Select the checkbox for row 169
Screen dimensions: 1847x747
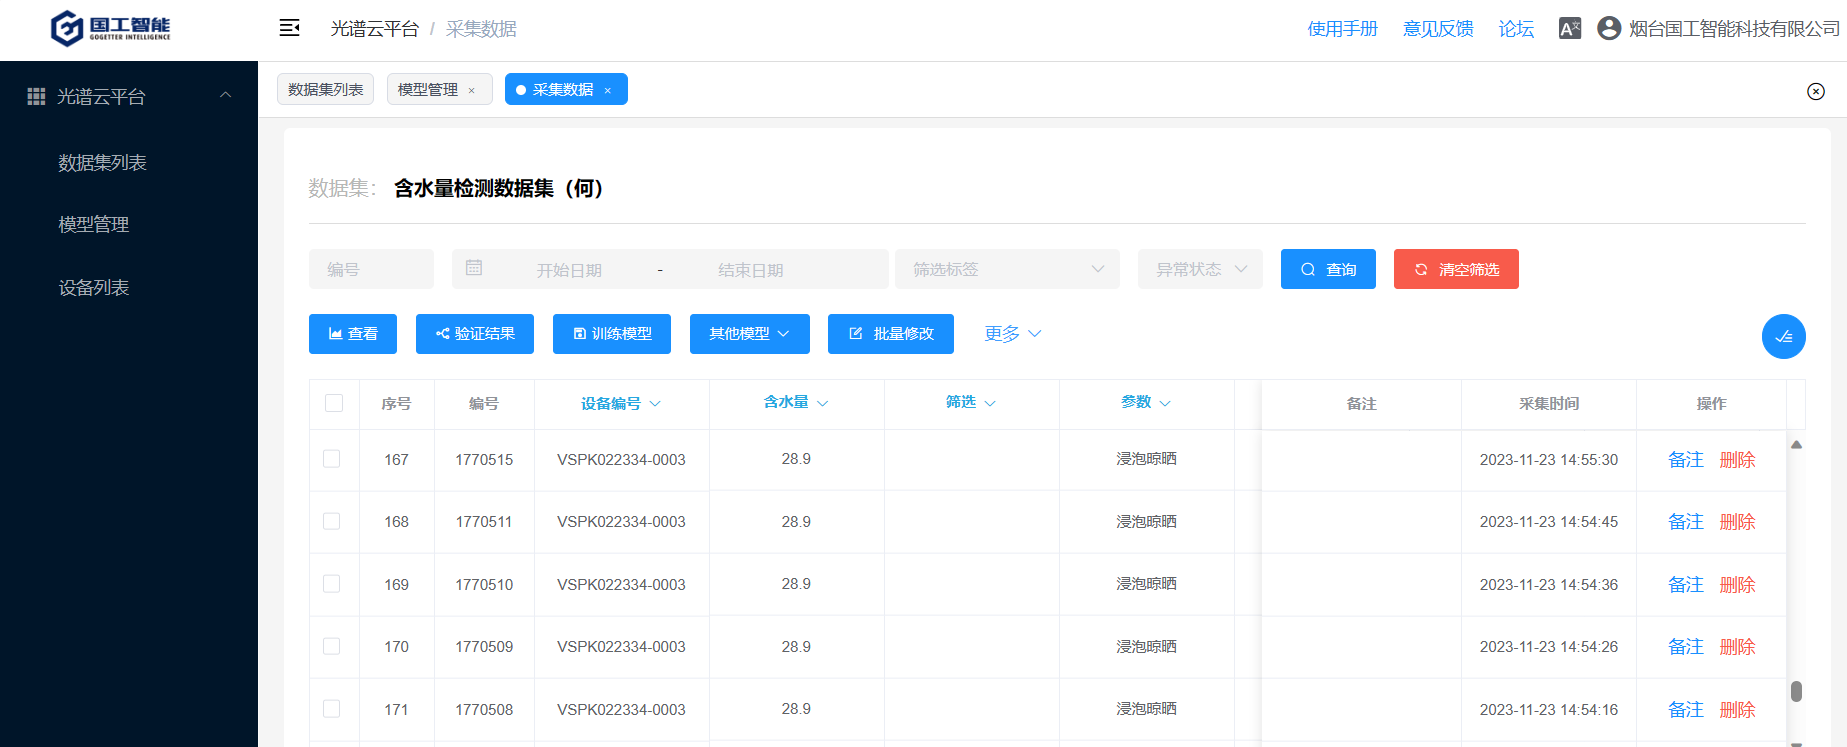click(332, 584)
